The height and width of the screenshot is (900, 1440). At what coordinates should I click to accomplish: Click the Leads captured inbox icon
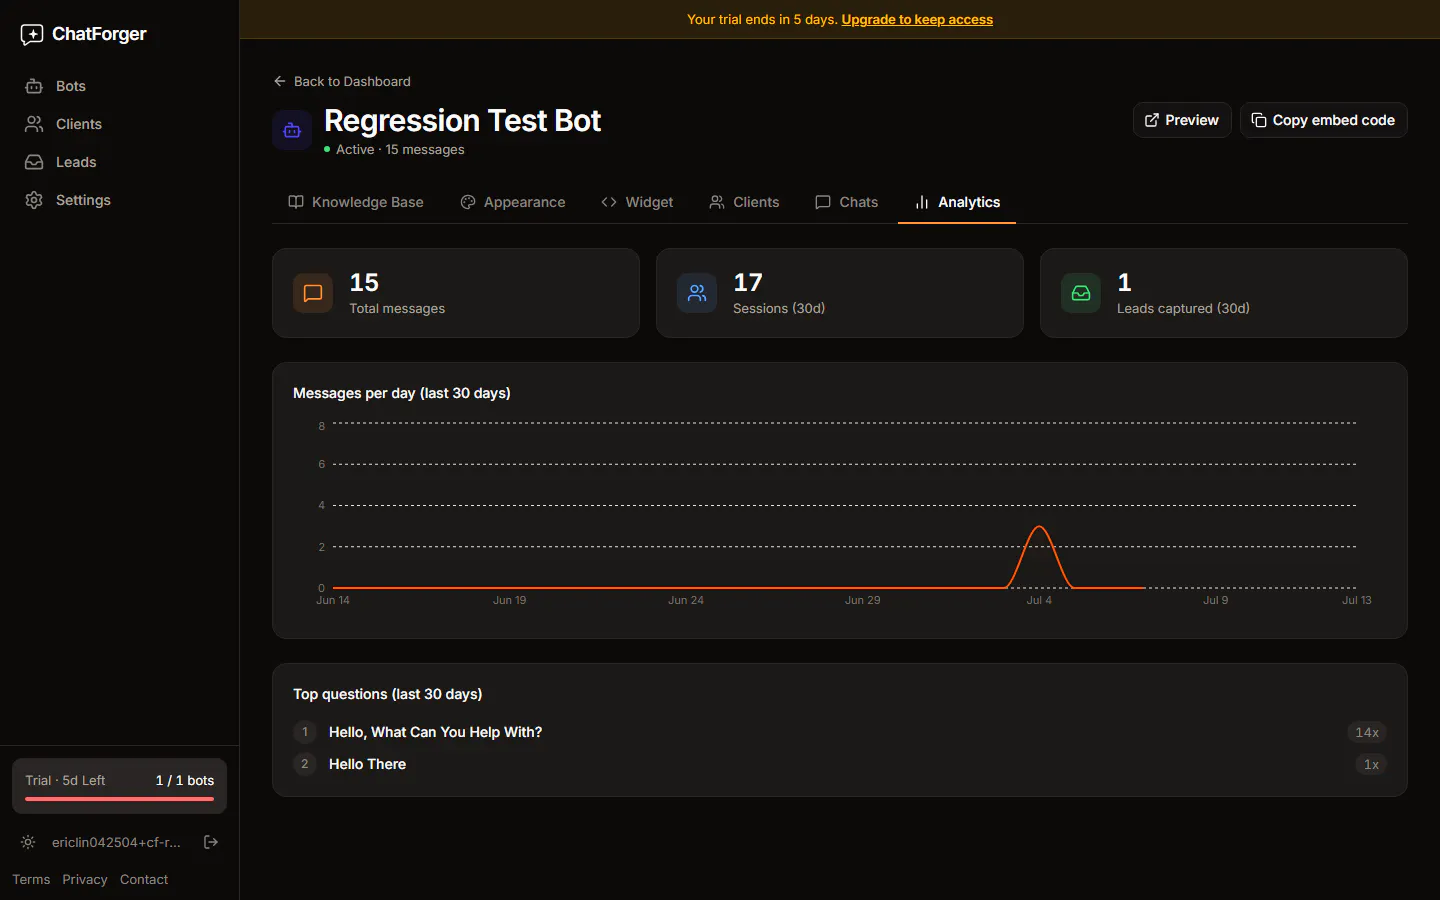point(1081,293)
